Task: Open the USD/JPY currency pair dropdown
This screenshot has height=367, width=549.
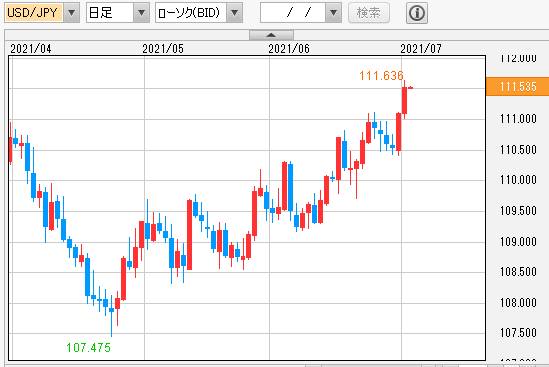Action: point(72,13)
